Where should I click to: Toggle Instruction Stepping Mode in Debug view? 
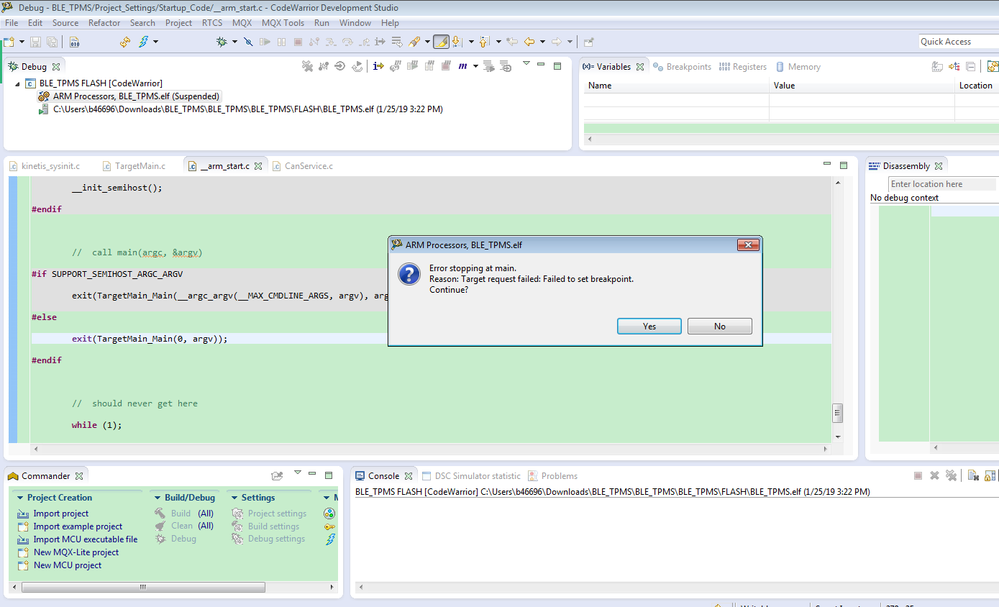pyautogui.click(x=378, y=66)
